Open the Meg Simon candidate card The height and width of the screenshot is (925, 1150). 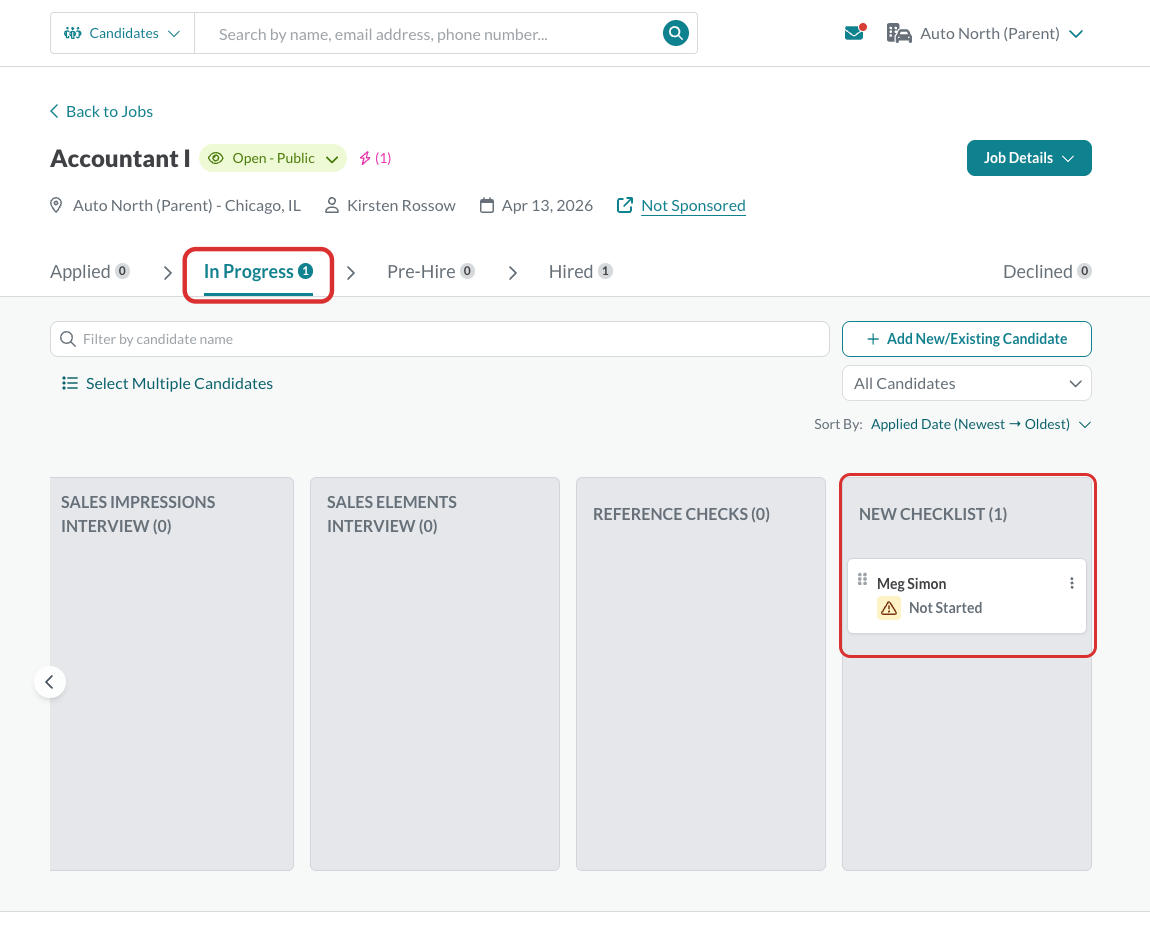[967, 596]
